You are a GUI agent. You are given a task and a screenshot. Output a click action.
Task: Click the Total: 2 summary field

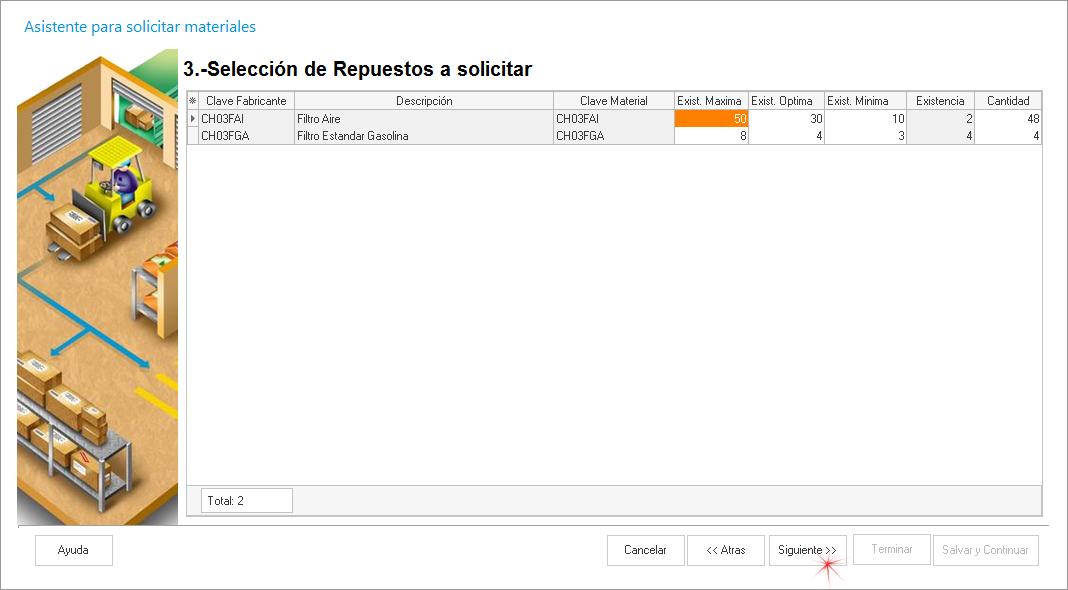click(244, 500)
